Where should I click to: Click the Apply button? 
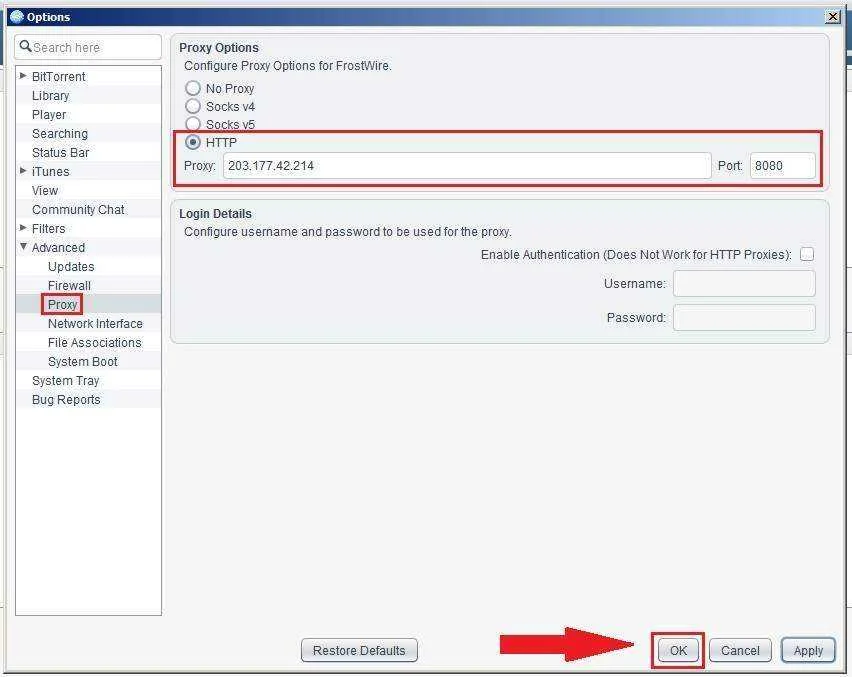[808, 650]
